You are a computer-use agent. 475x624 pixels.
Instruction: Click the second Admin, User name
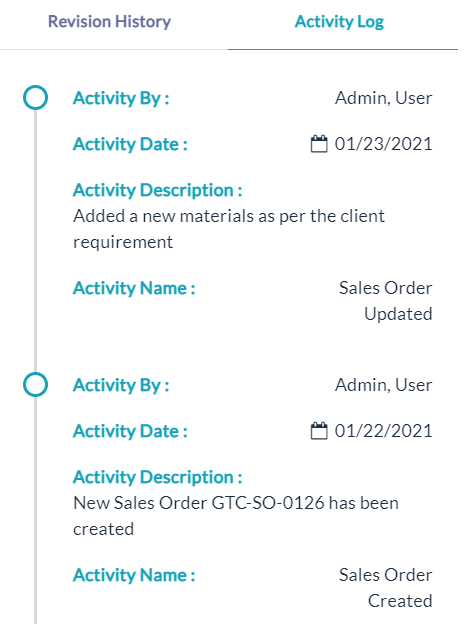(x=384, y=385)
